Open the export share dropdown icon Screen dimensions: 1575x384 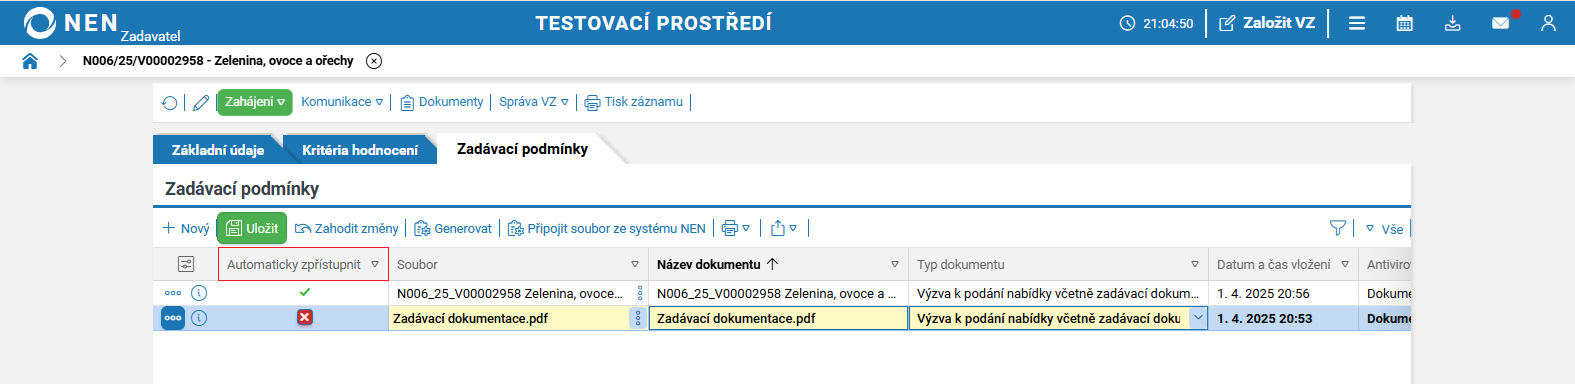[784, 229]
